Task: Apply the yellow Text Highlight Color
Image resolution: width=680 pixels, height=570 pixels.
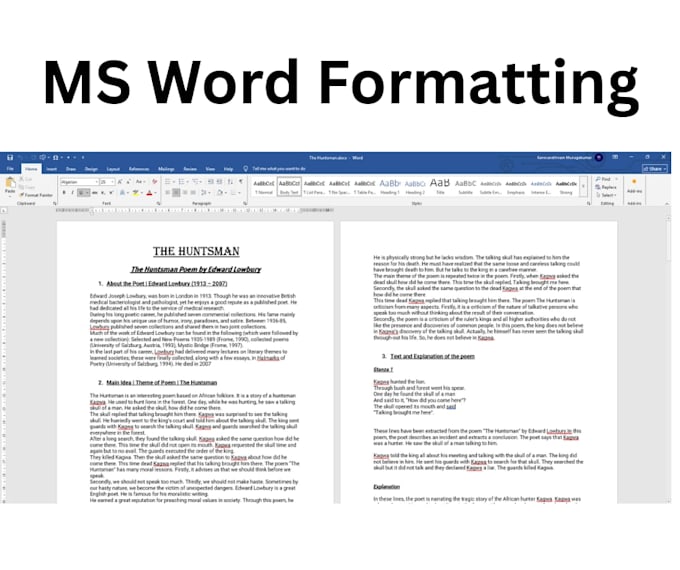Action: [136, 194]
